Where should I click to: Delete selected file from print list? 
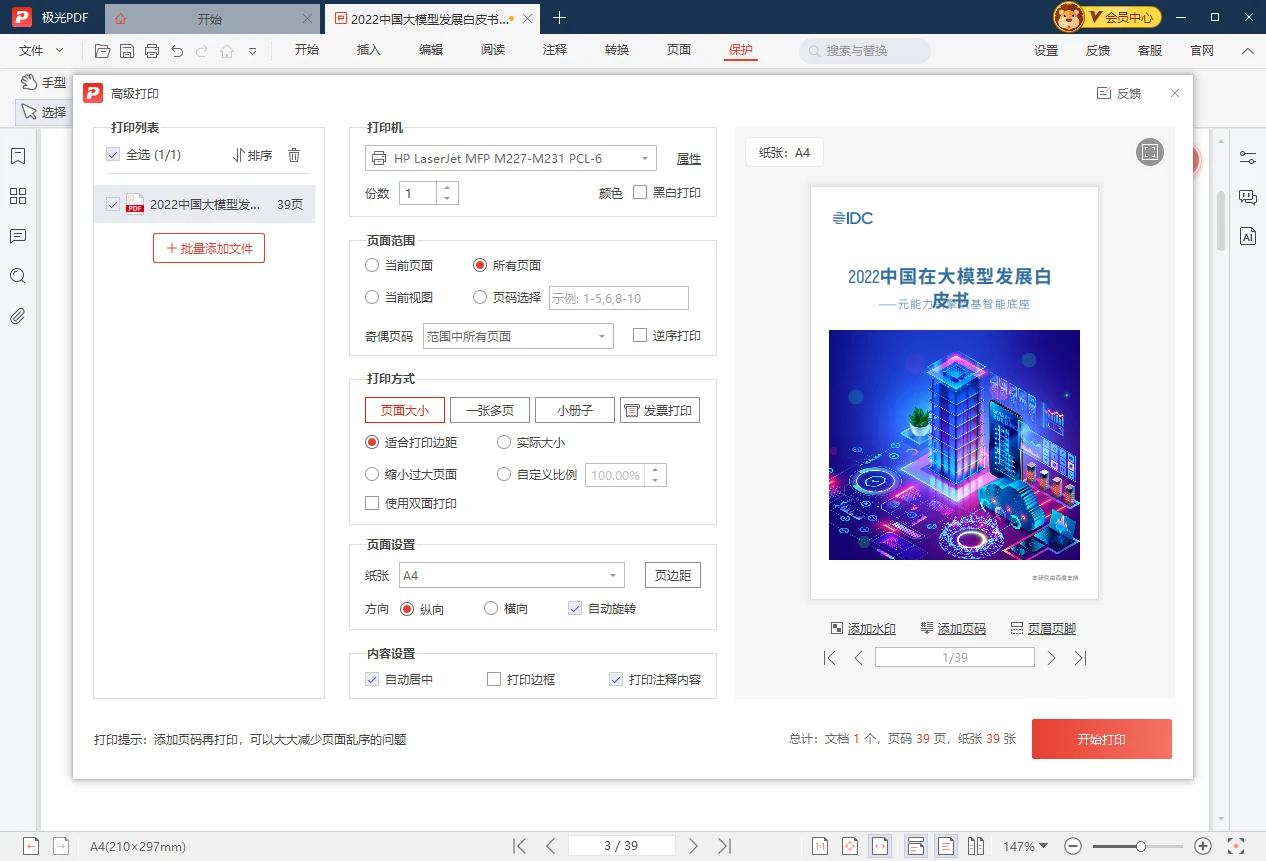(x=293, y=154)
